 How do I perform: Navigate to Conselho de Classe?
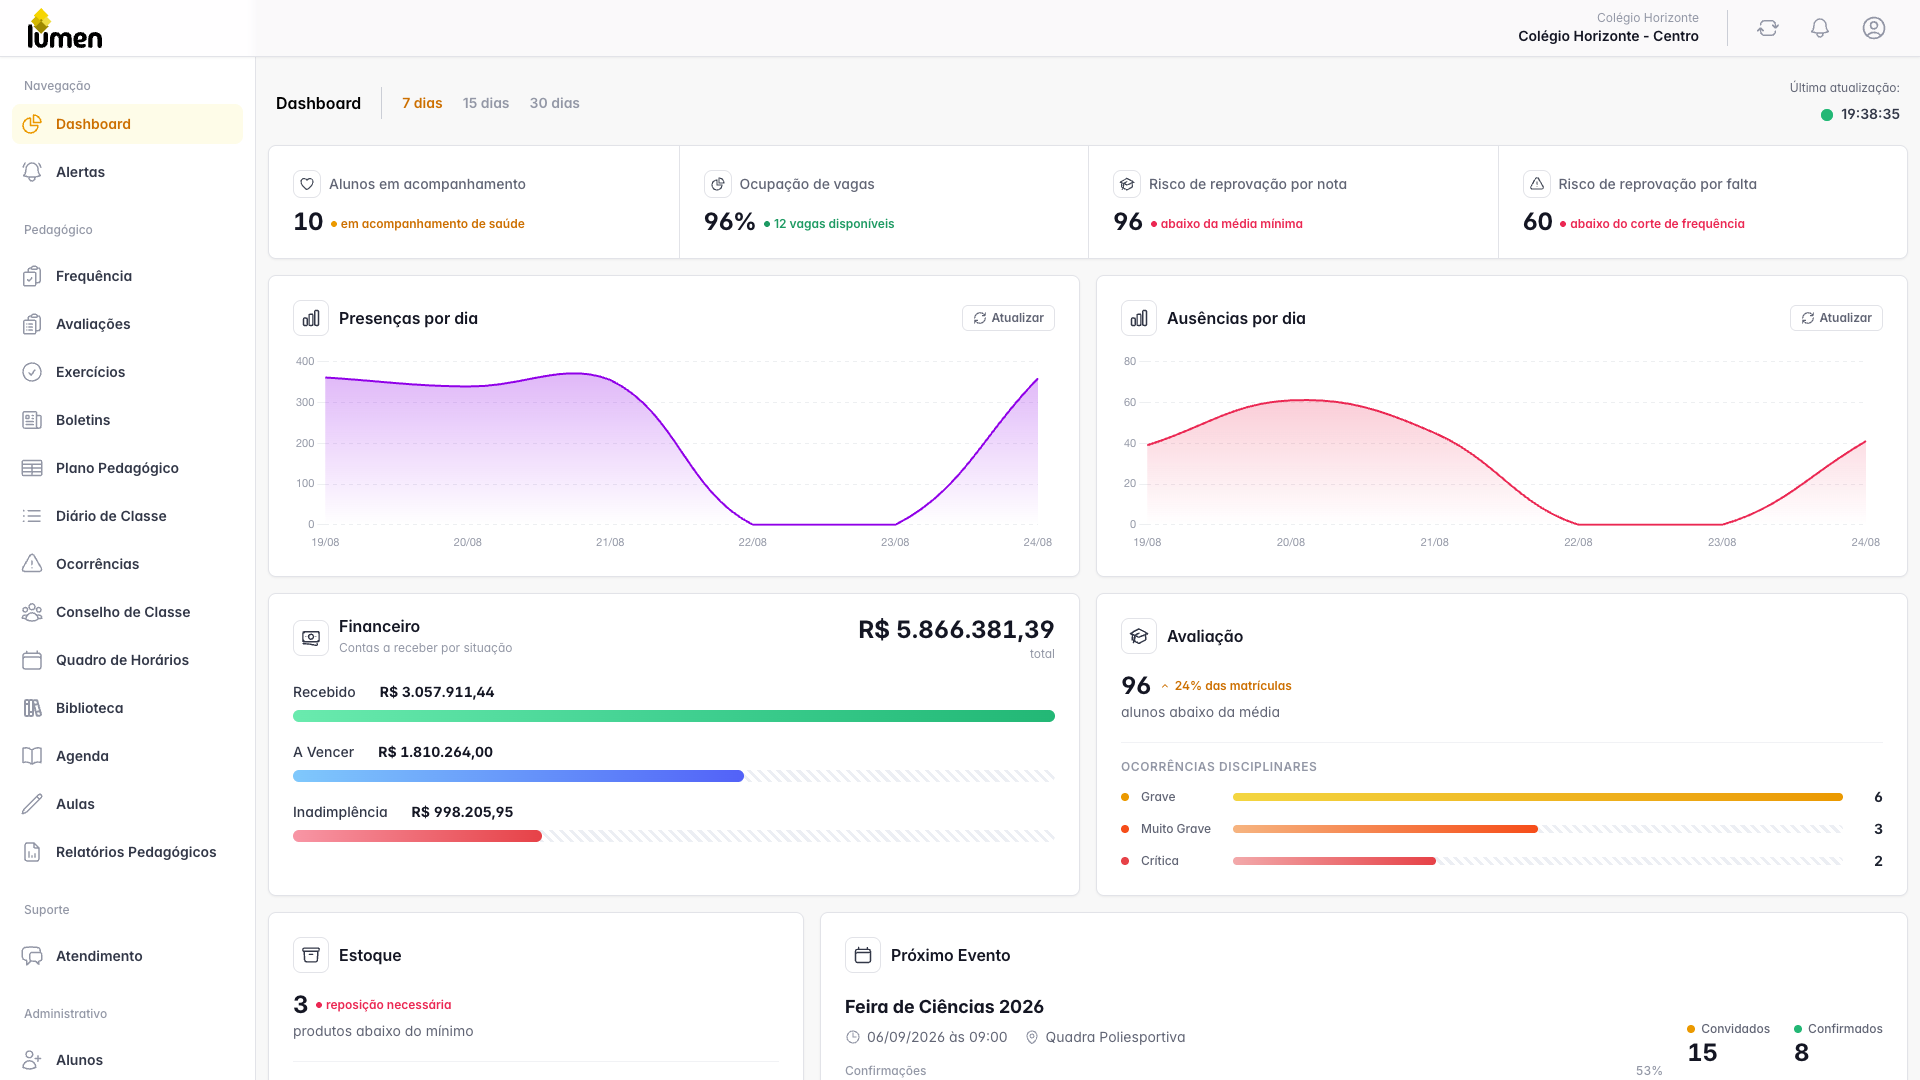(128, 612)
